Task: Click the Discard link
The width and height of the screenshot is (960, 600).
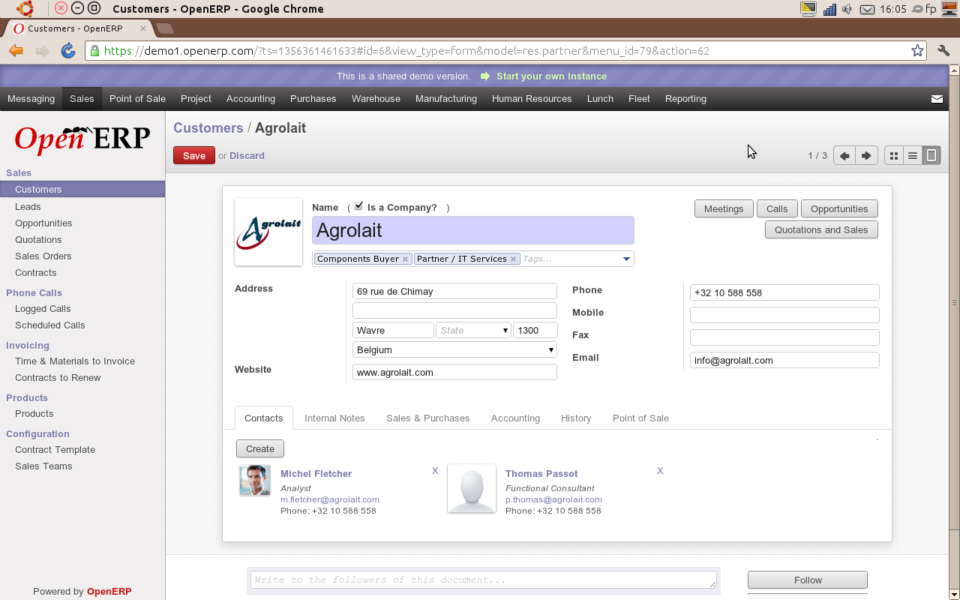Action: [247, 156]
